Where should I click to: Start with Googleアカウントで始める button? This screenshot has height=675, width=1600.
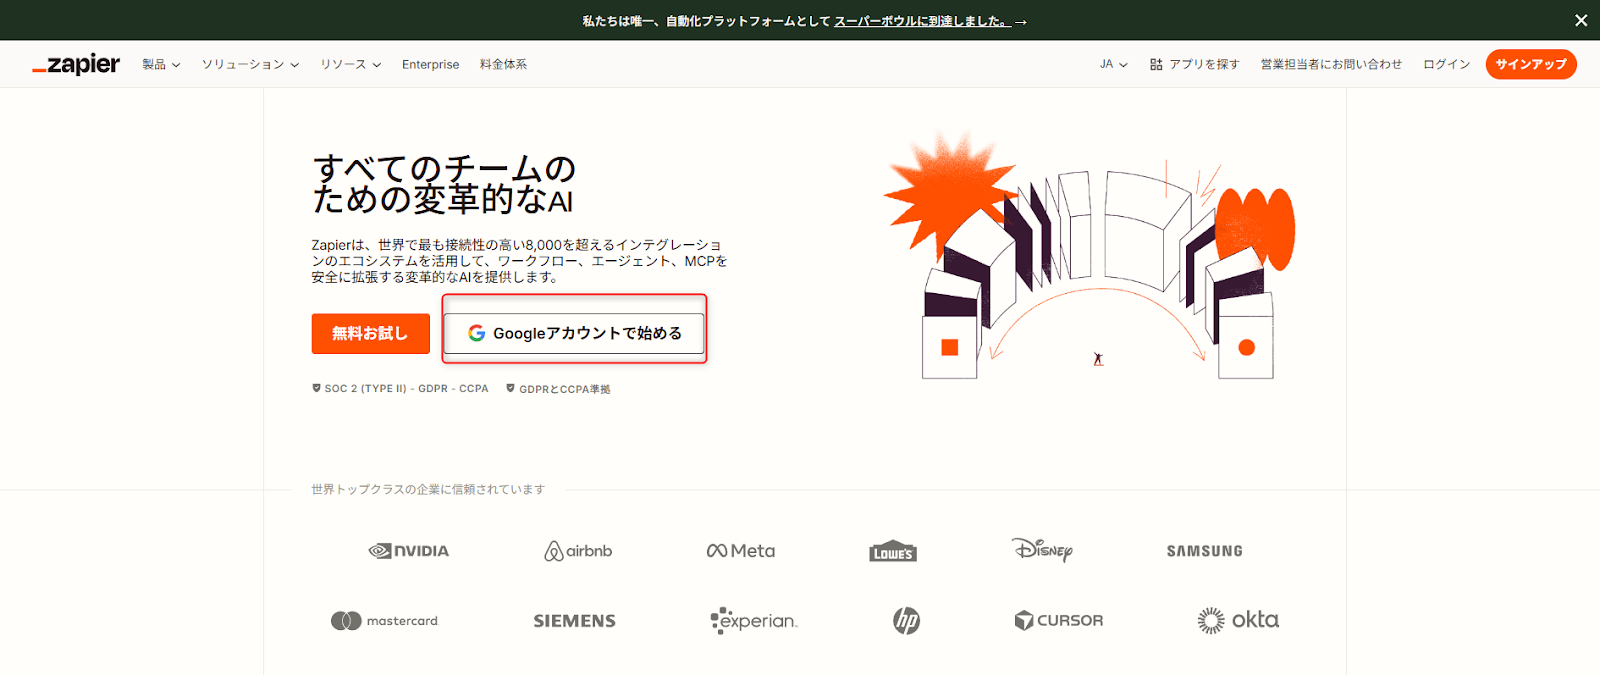pos(574,334)
